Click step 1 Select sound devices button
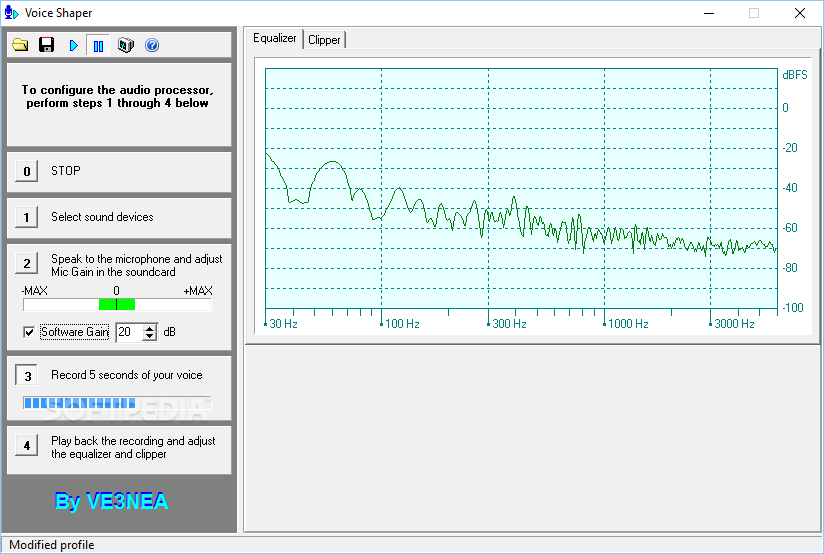Viewport: 824px width, 554px height. pyautogui.click(x=27, y=217)
